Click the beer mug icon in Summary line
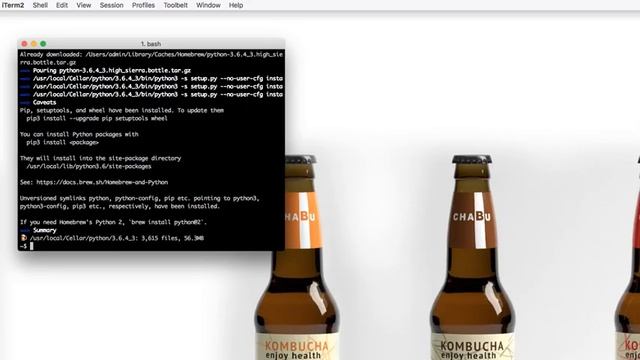The image size is (640, 360). click(24, 238)
